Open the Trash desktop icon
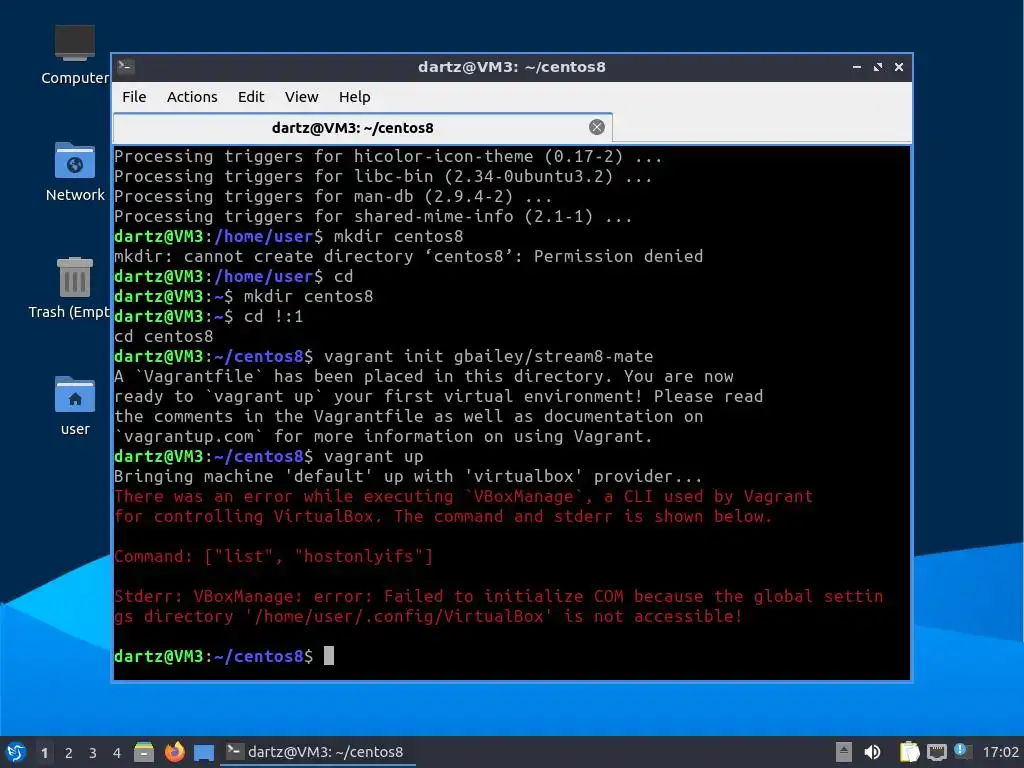The image size is (1024, 768). pos(74,289)
